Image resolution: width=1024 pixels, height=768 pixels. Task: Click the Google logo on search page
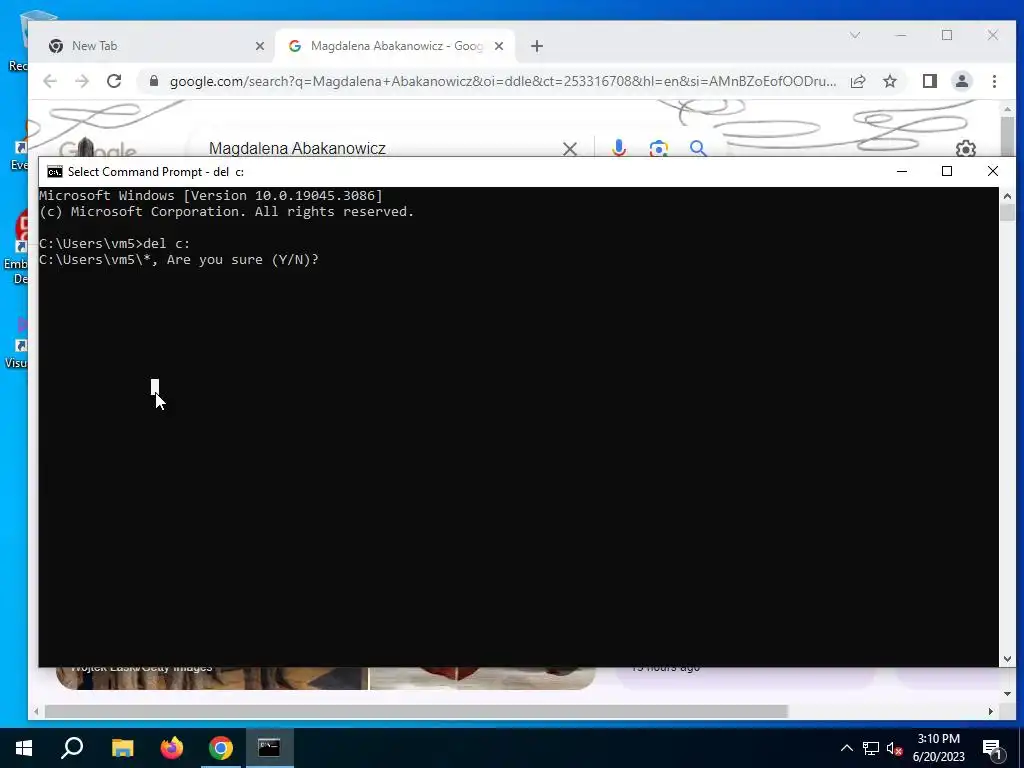98,149
